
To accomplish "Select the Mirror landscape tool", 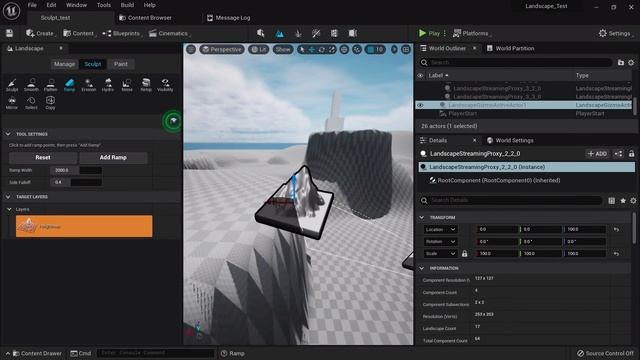I will click(12, 103).
